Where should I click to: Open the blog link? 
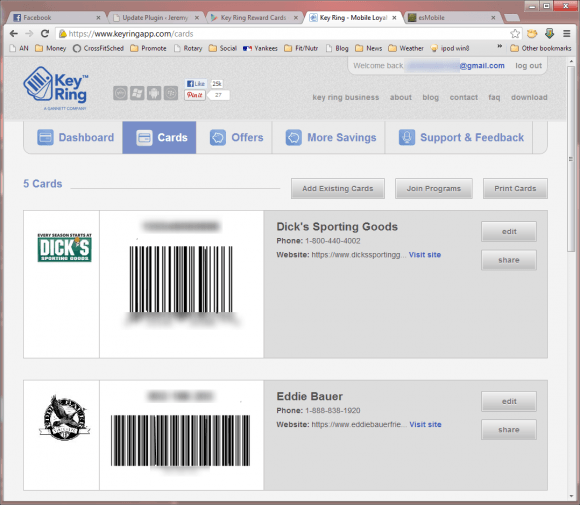point(431,97)
